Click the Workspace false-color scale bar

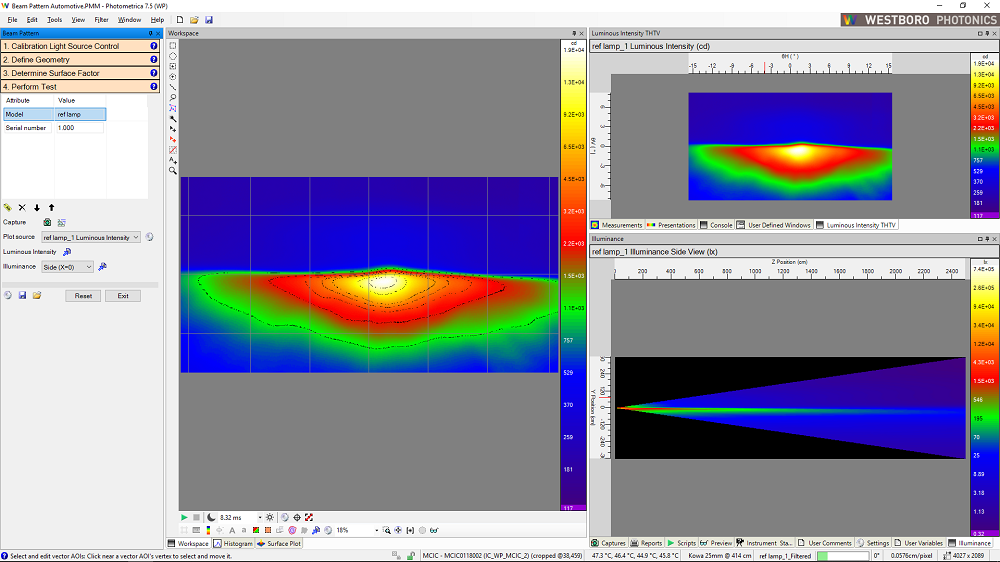[573, 276]
